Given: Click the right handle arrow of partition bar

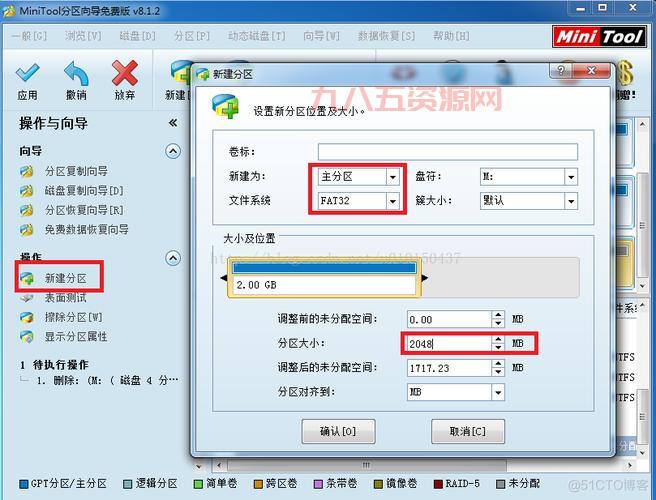Looking at the screenshot, I should [x=425, y=278].
